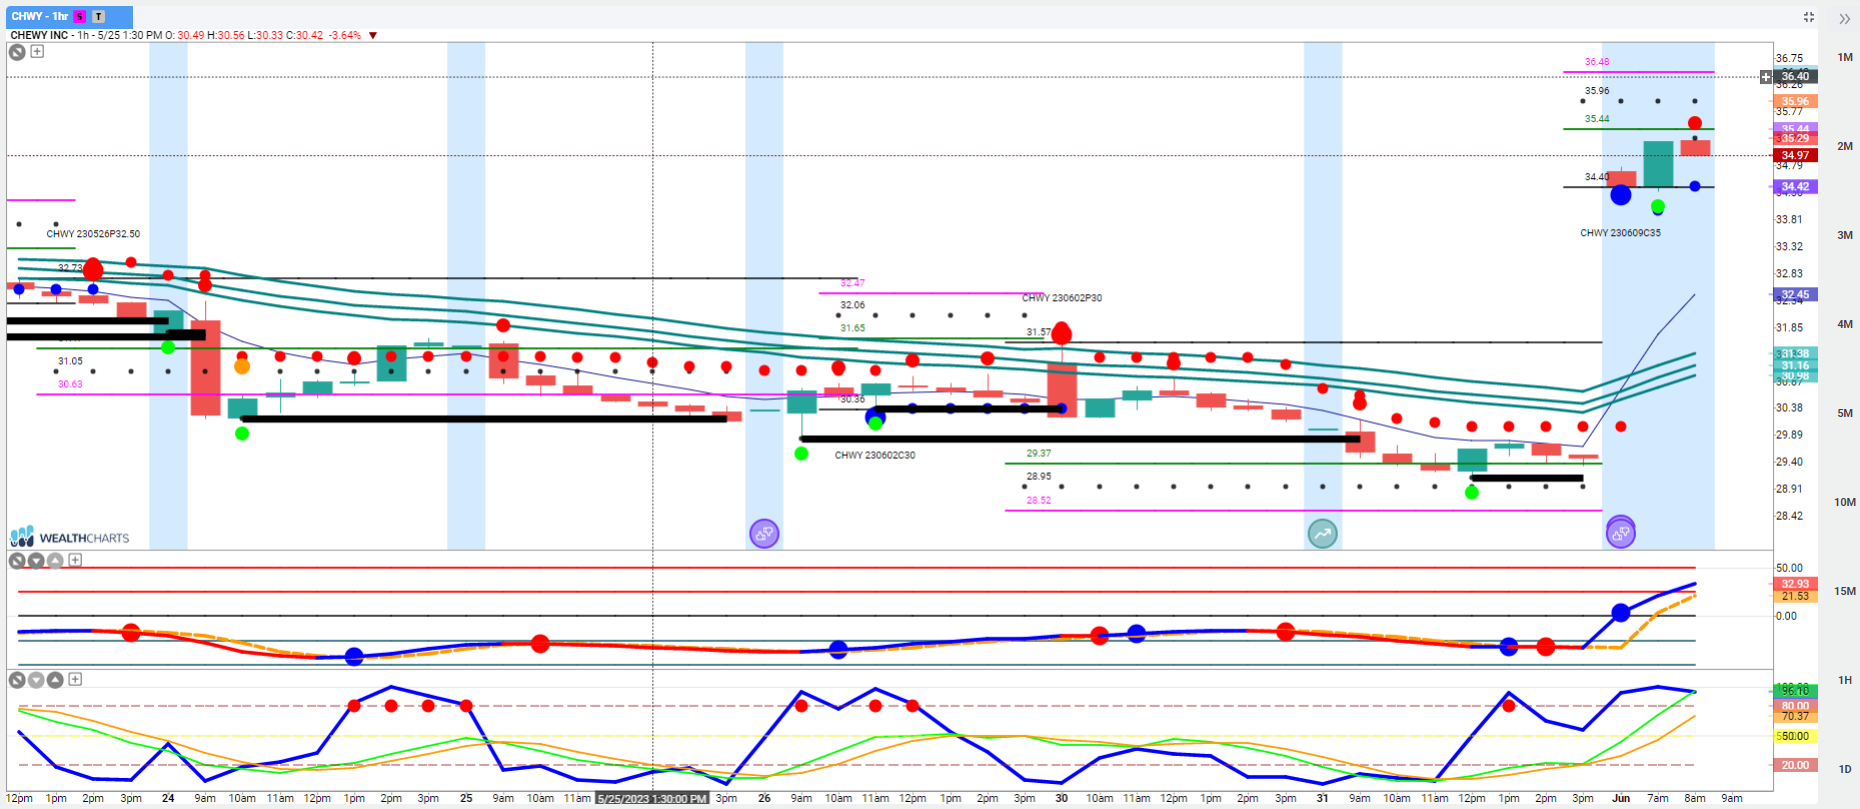This screenshot has height=809, width=1860.
Task: Switch timeframe to 10M
Action: coord(1845,502)
